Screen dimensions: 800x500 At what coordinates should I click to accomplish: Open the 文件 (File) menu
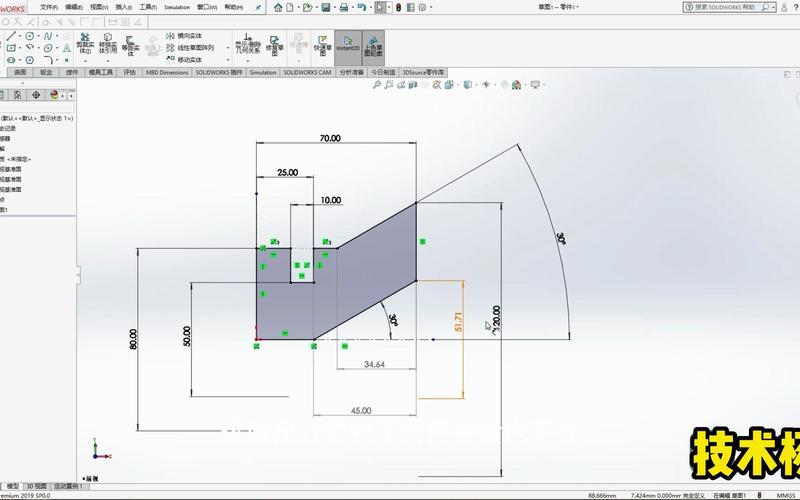tap(49, 7)
